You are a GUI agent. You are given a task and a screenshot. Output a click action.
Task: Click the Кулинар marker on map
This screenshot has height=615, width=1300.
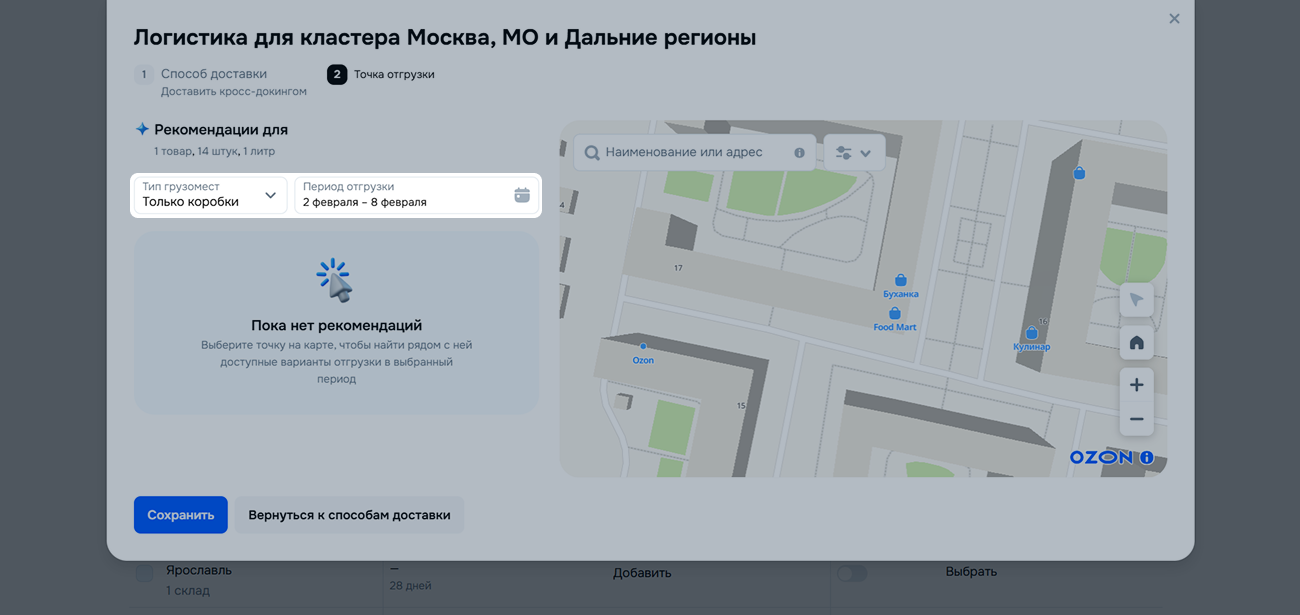(x=1031, y=334)
